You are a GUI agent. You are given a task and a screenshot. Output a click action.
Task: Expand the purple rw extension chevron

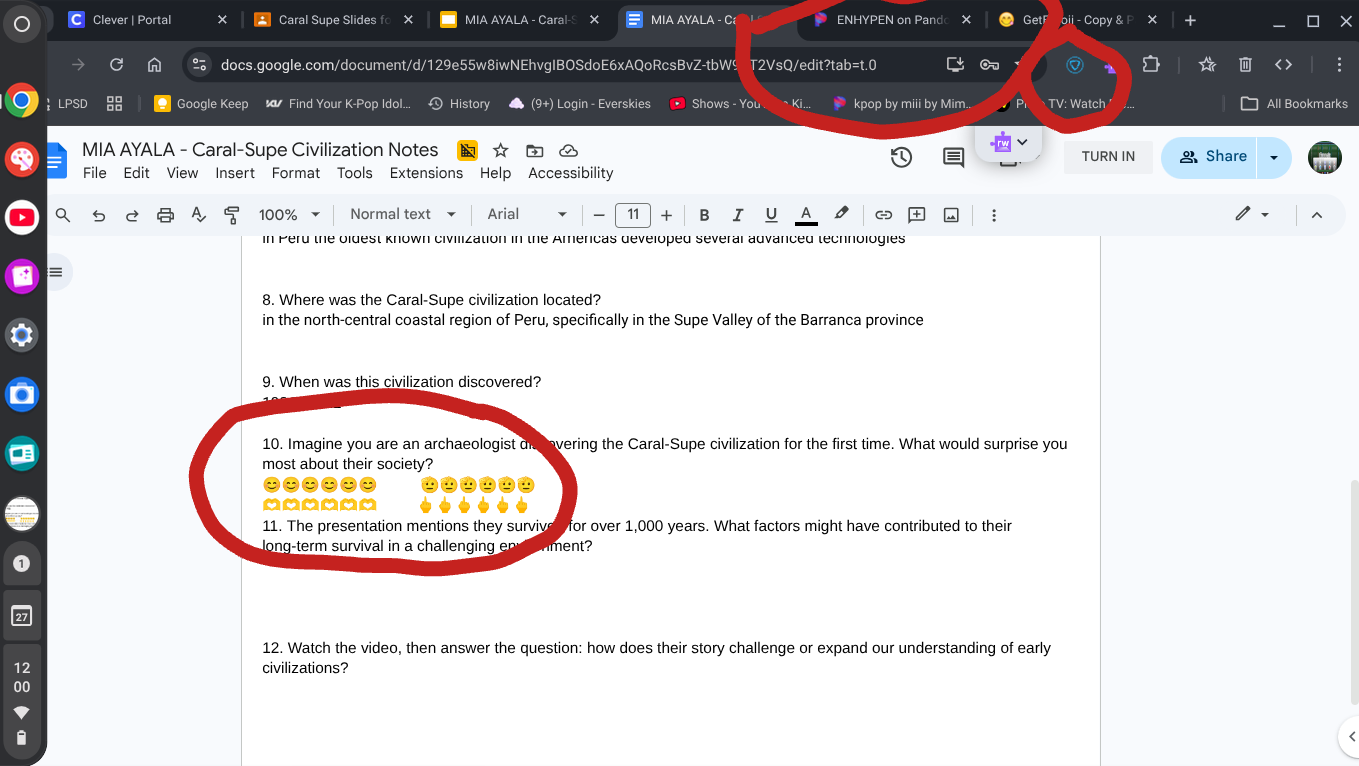click(1022, 143)
